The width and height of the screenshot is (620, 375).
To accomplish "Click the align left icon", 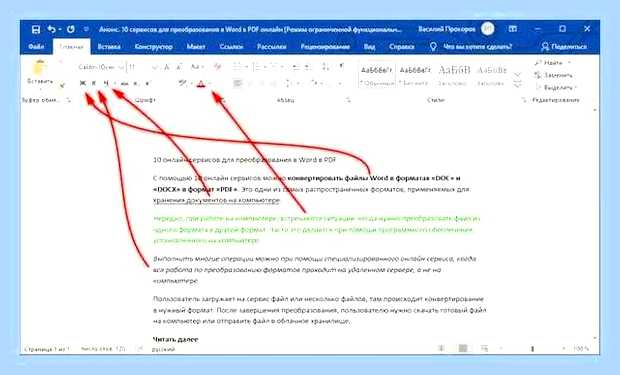I will (238, 83).
